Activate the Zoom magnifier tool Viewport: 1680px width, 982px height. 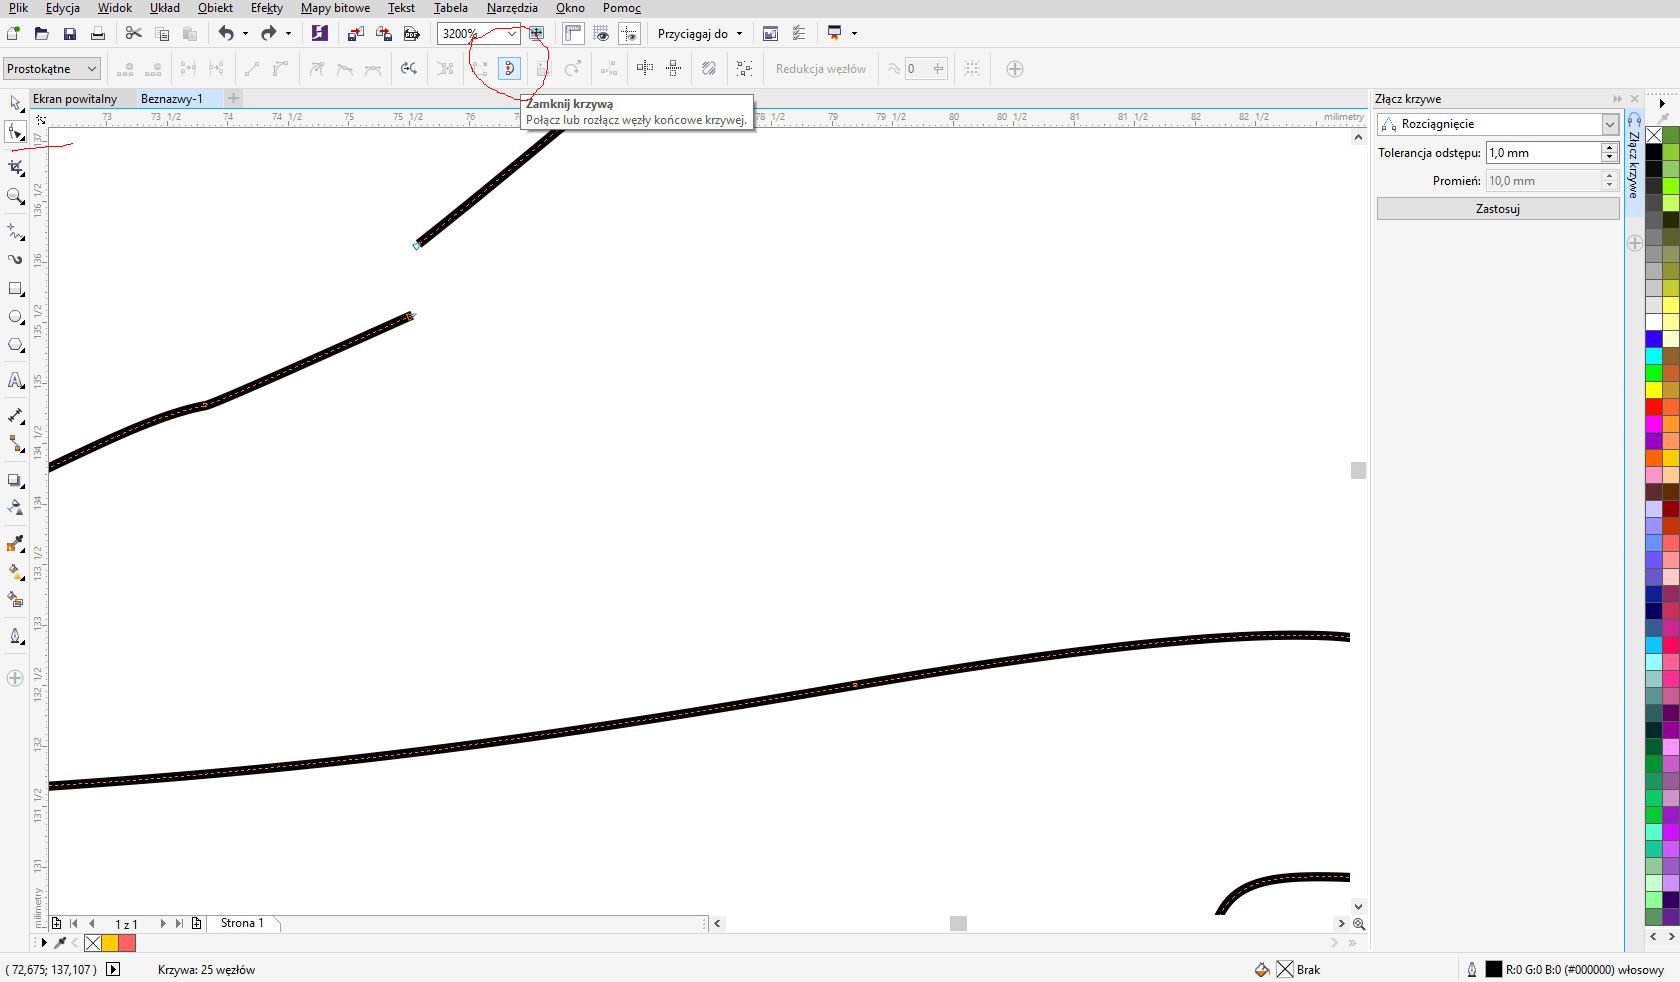[15, 197]
